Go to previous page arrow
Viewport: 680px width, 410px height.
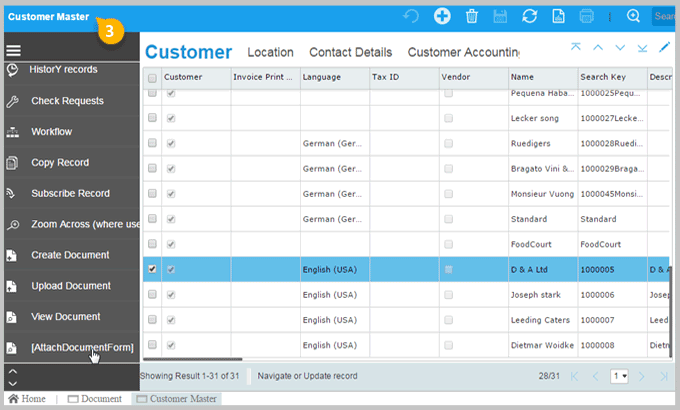[595, 376]
